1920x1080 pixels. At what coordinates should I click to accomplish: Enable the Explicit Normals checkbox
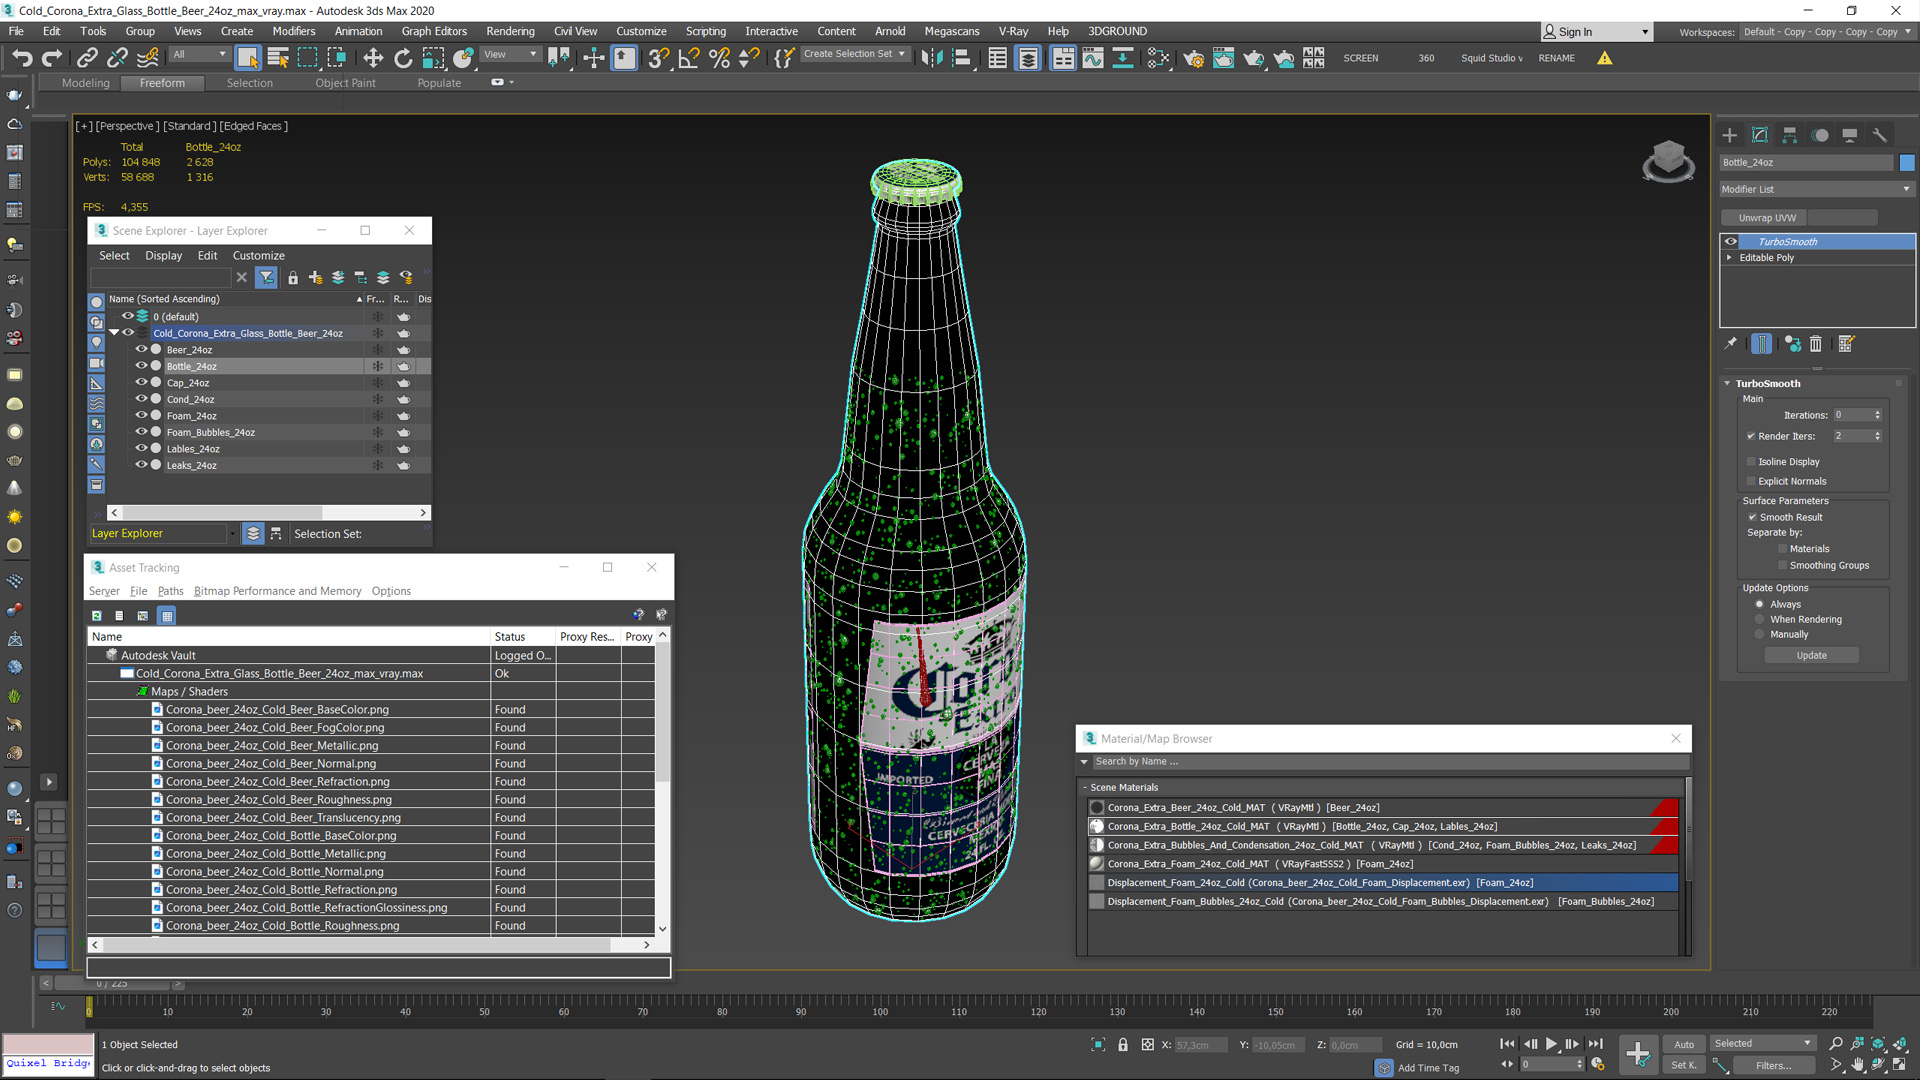coord(1751,481)
